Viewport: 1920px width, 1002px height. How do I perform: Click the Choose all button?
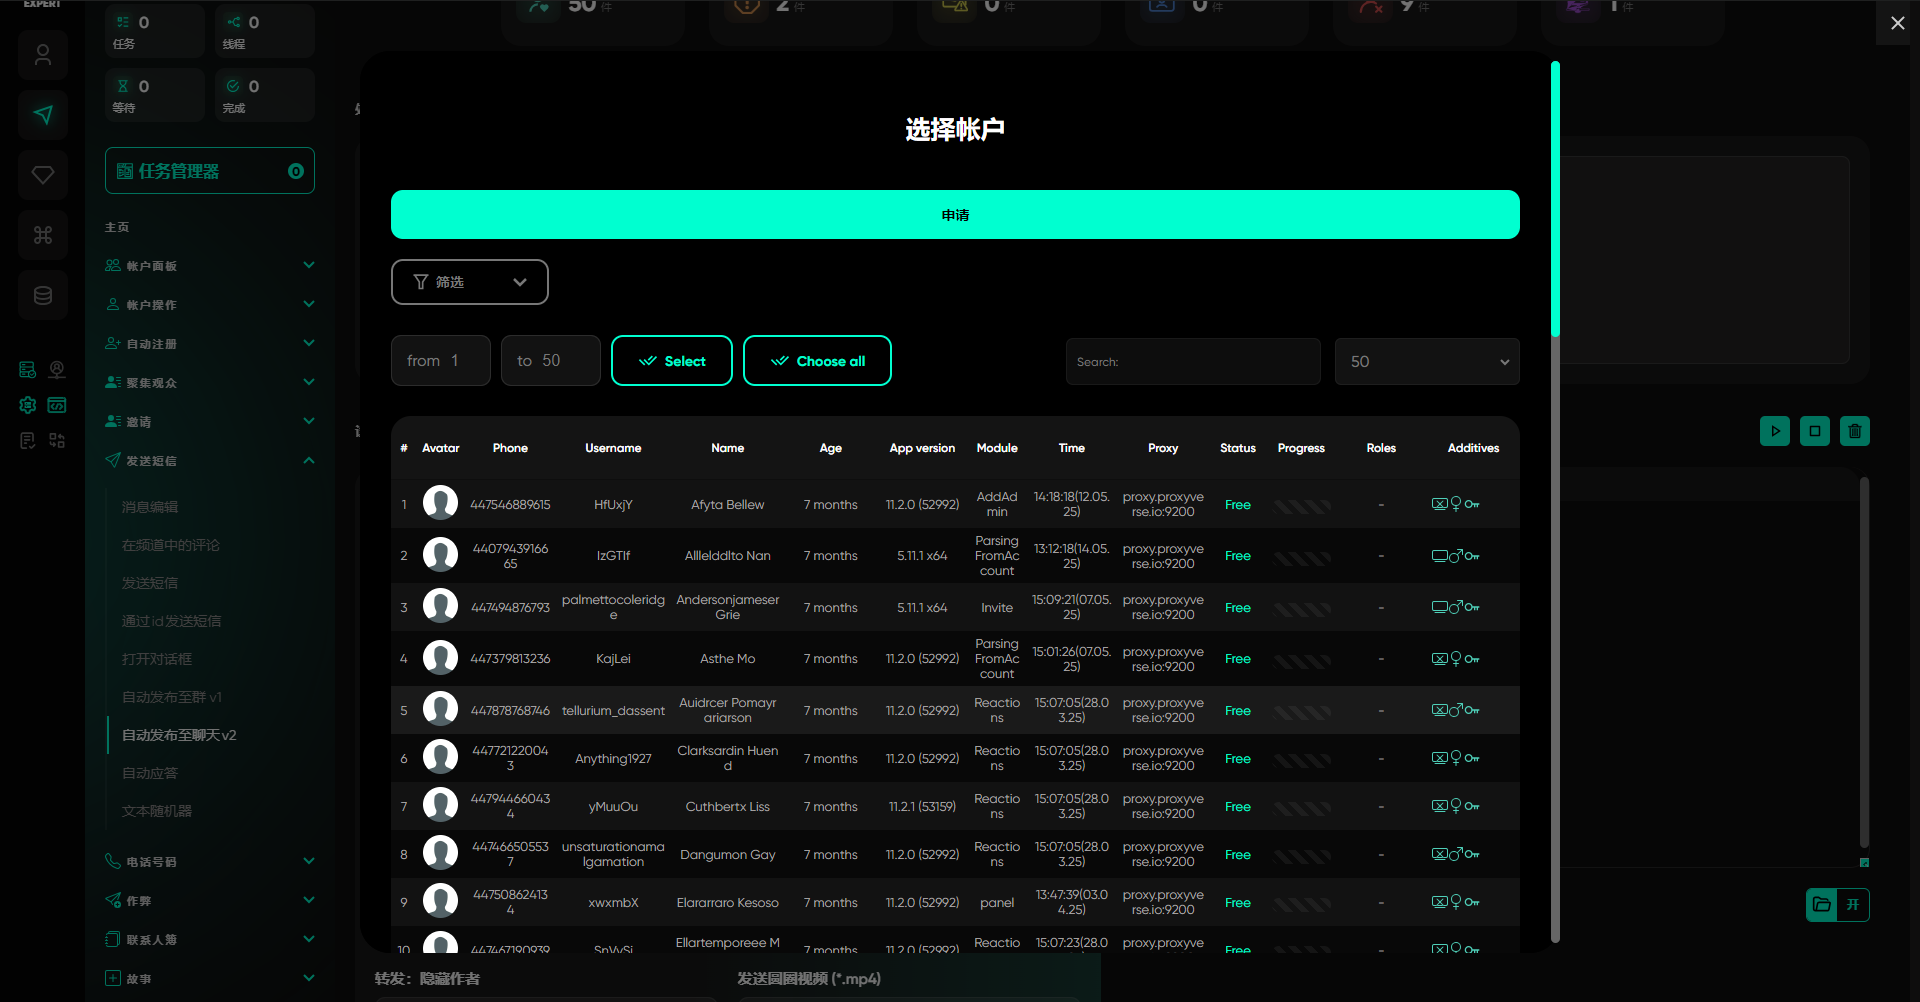coord(817,361)
